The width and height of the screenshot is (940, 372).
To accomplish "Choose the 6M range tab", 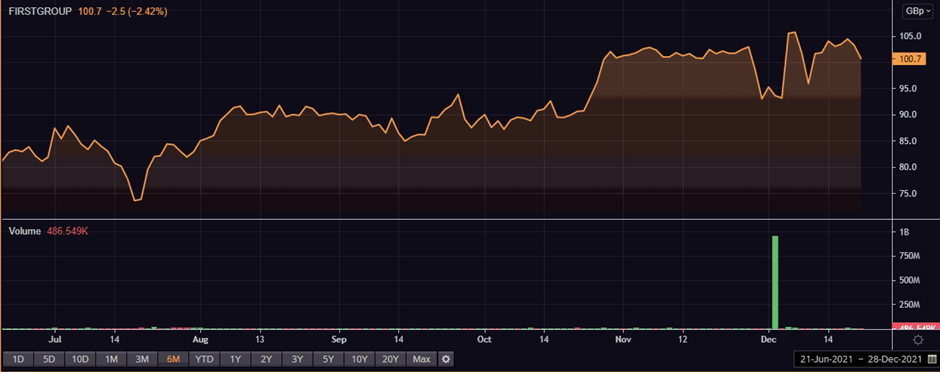I will pos(174,359).
